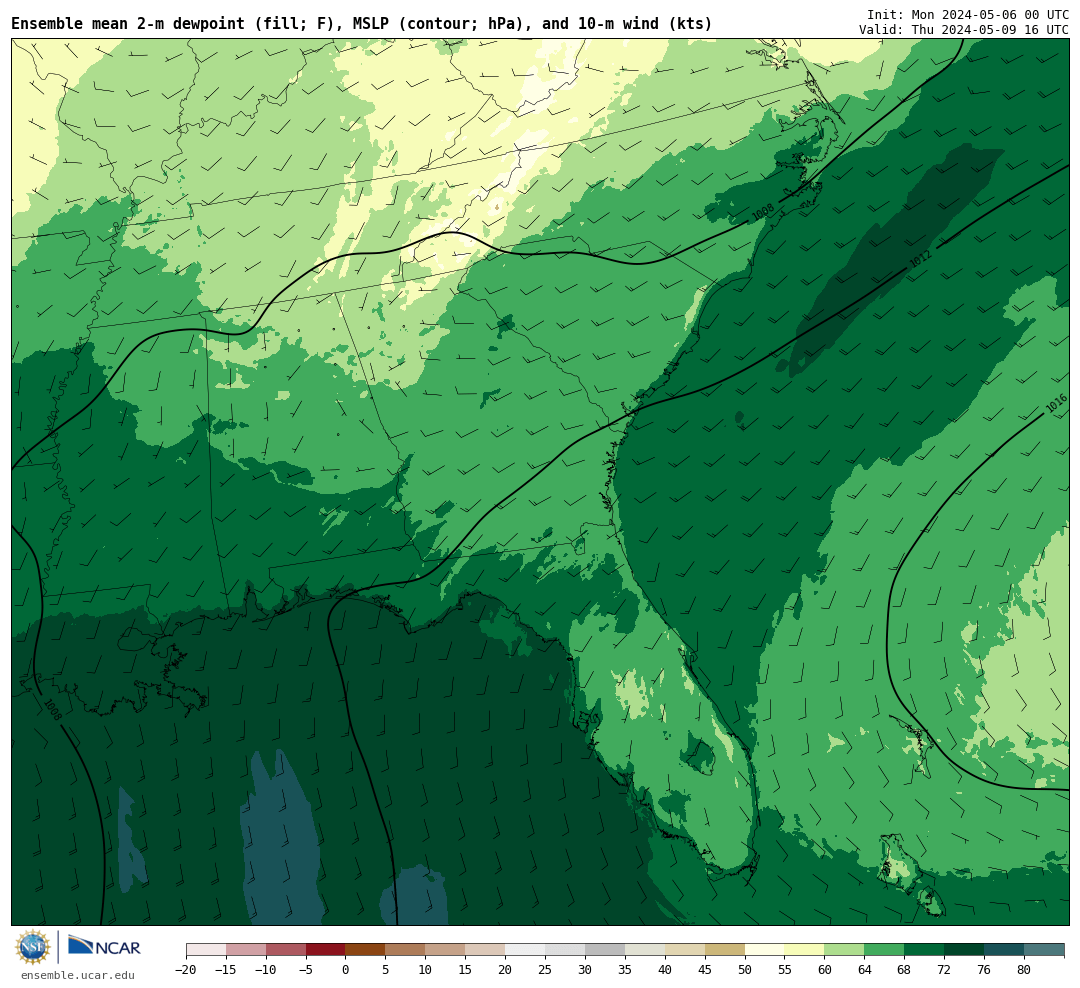Click the 55 colorbar tick label
This screenshot has height=988, width=1080.
tap(785, 970)
